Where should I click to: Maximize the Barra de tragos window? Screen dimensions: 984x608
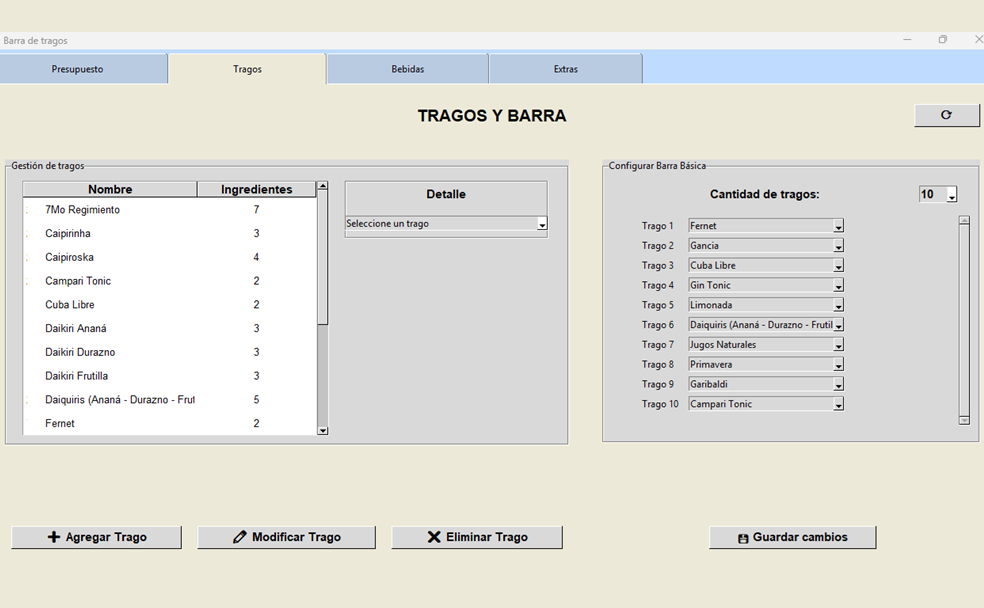coord(943,40)
